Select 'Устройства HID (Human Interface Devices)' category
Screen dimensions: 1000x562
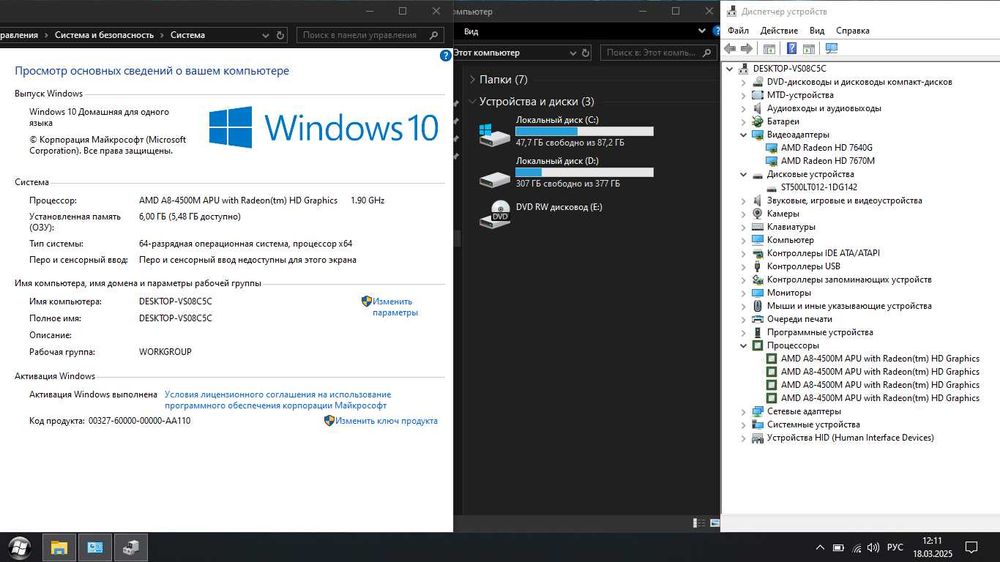[850, 438]
